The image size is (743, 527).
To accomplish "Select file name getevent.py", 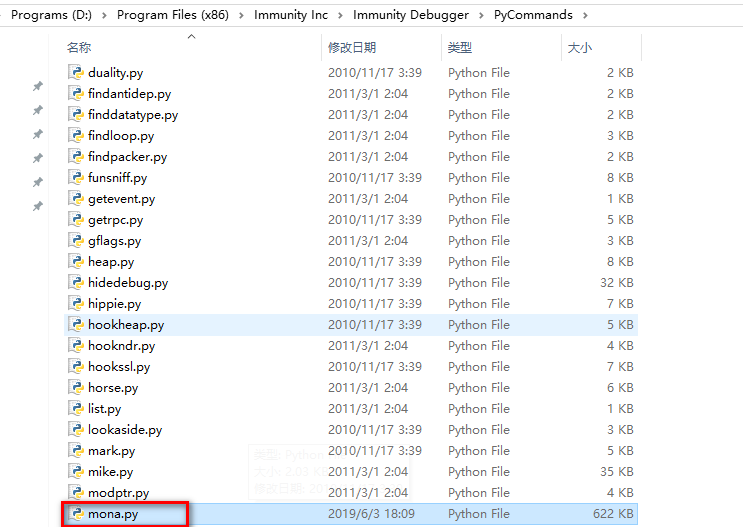I will click(x=121, y=199).
